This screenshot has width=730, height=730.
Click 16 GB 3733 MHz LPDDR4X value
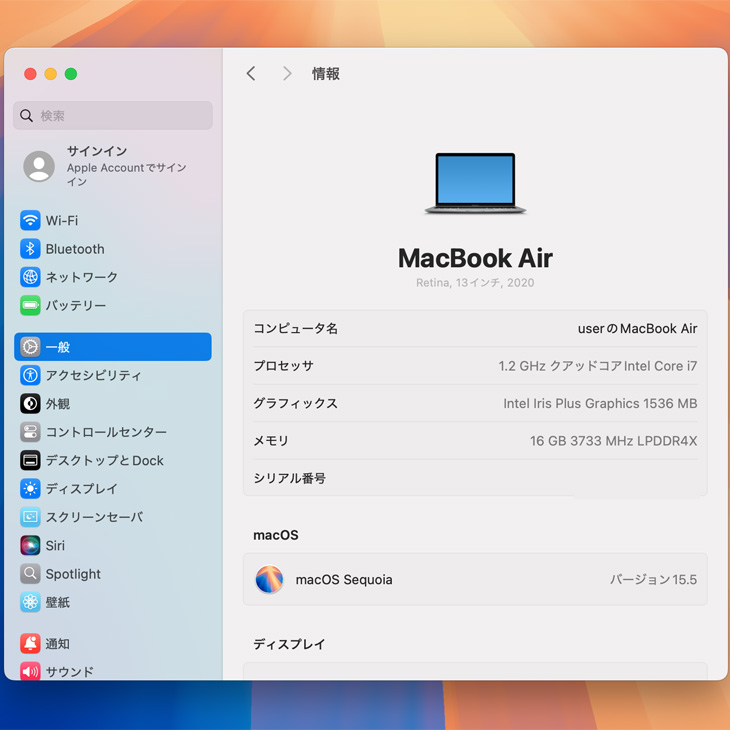pos(614,441)
